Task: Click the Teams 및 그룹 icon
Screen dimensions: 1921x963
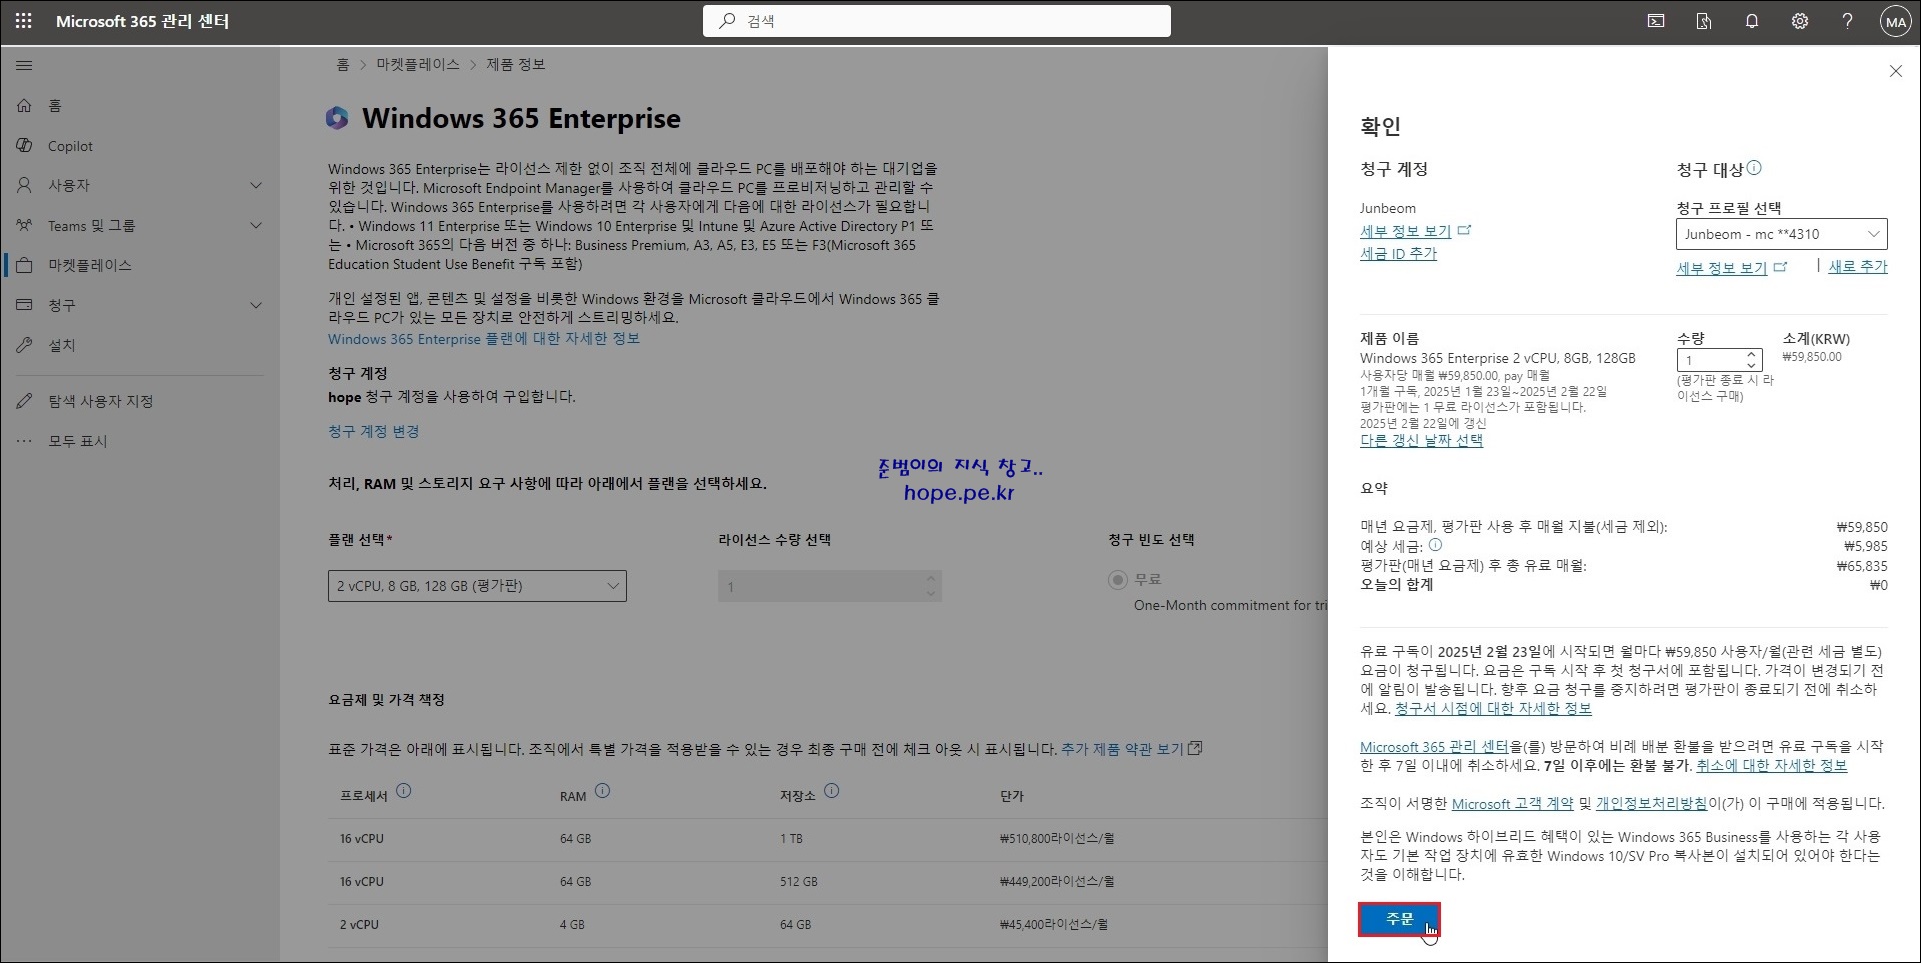Action: point(24,225)
